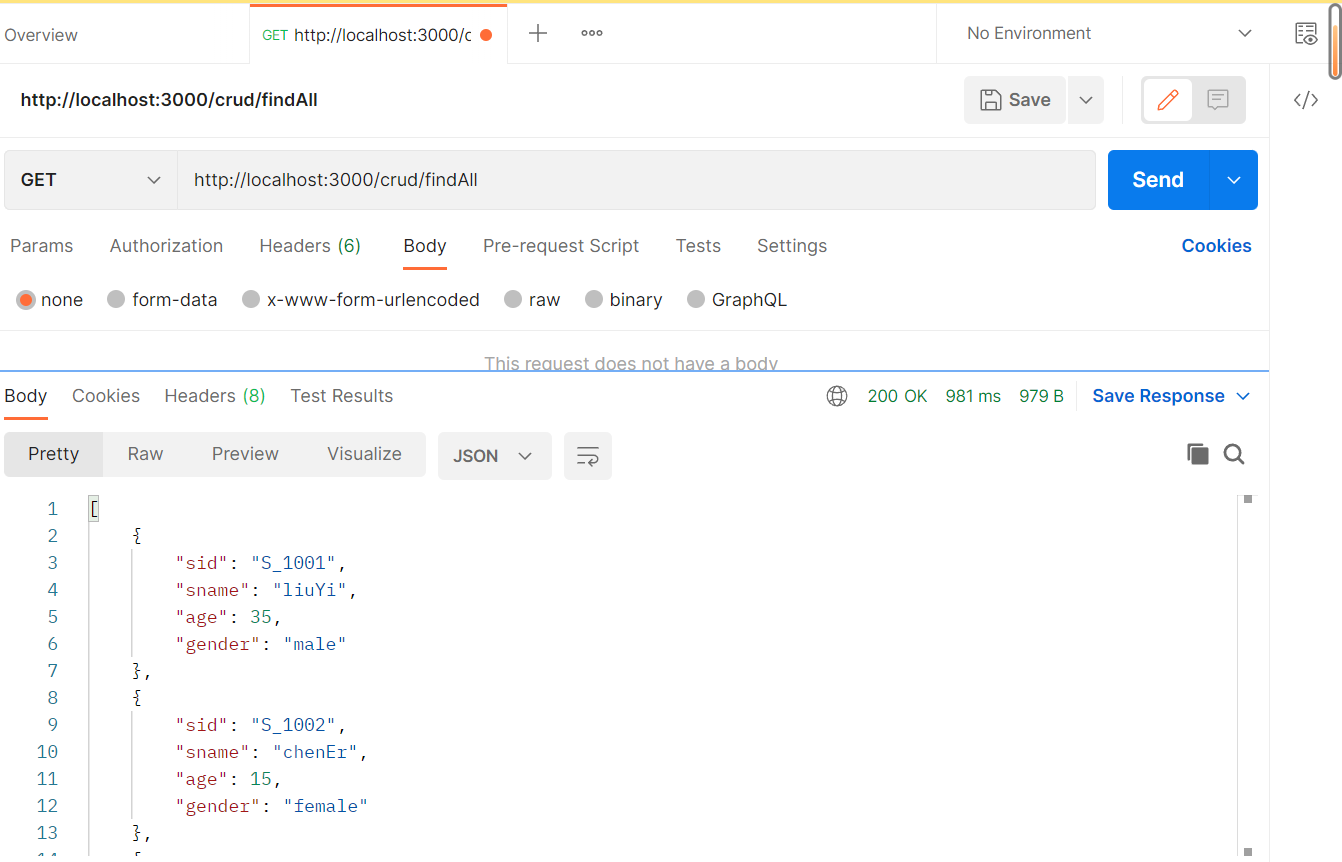Click the 200 OK status text
The image size is (1342, 862).
point(898,396)
